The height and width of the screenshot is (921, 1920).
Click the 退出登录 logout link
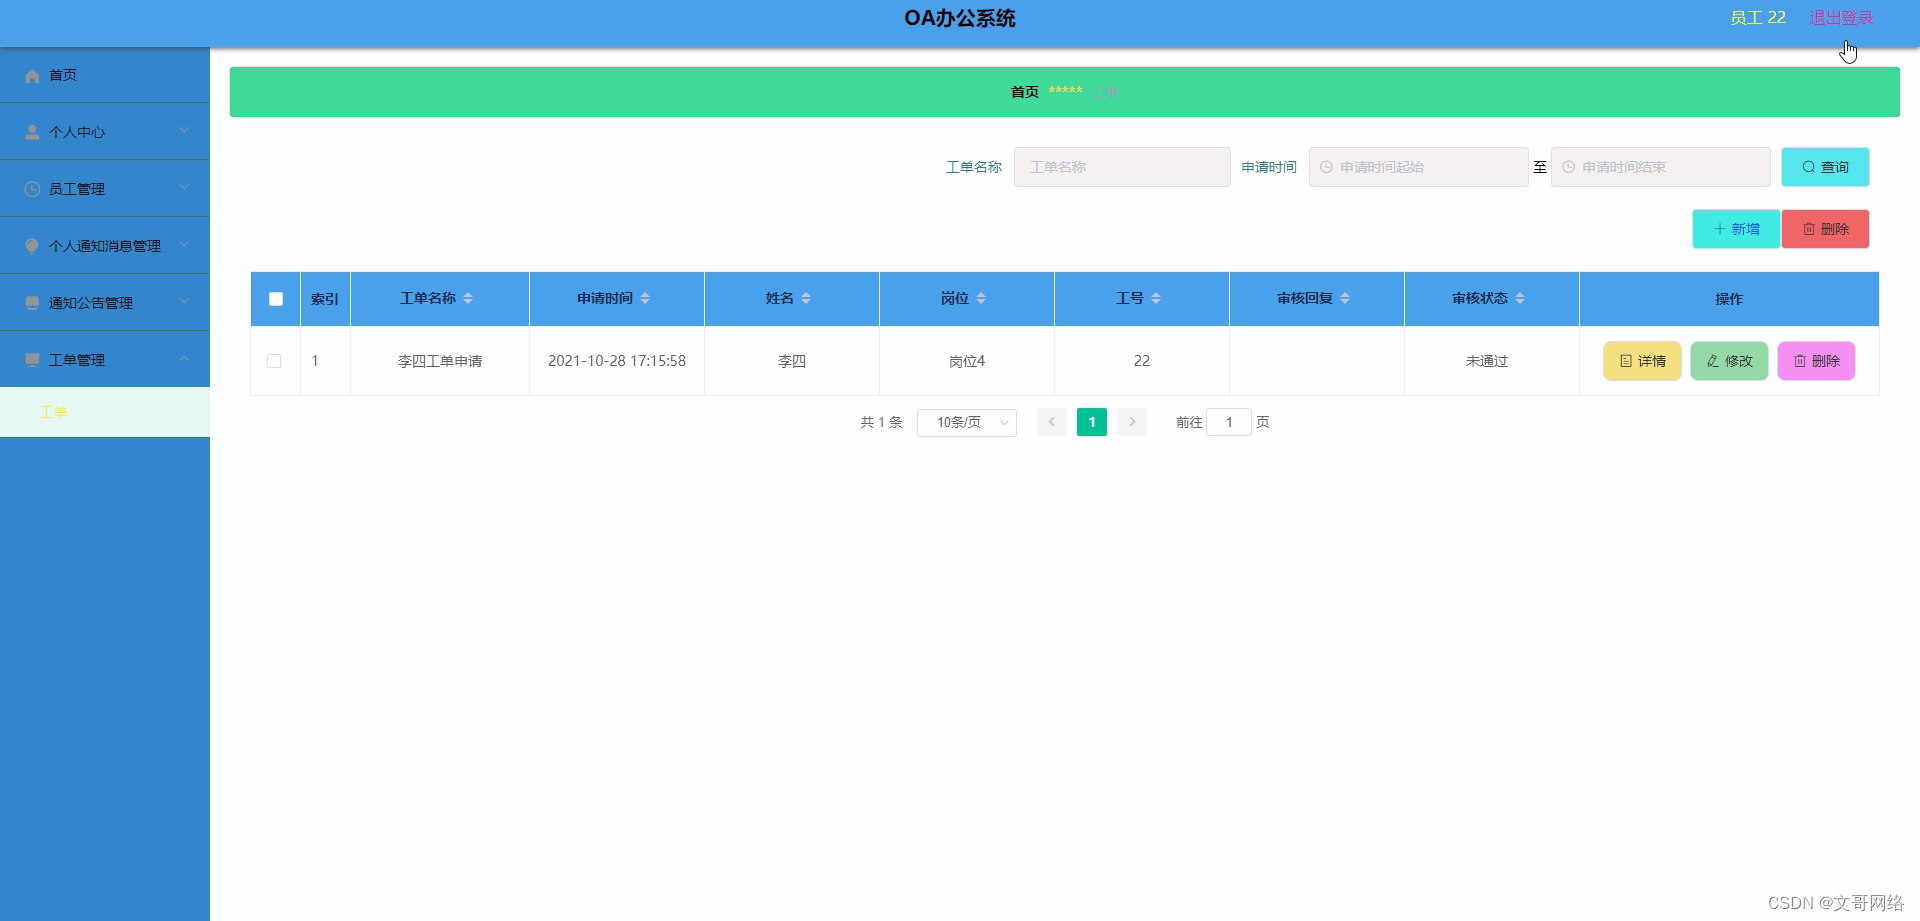(x=1841, y=17)
